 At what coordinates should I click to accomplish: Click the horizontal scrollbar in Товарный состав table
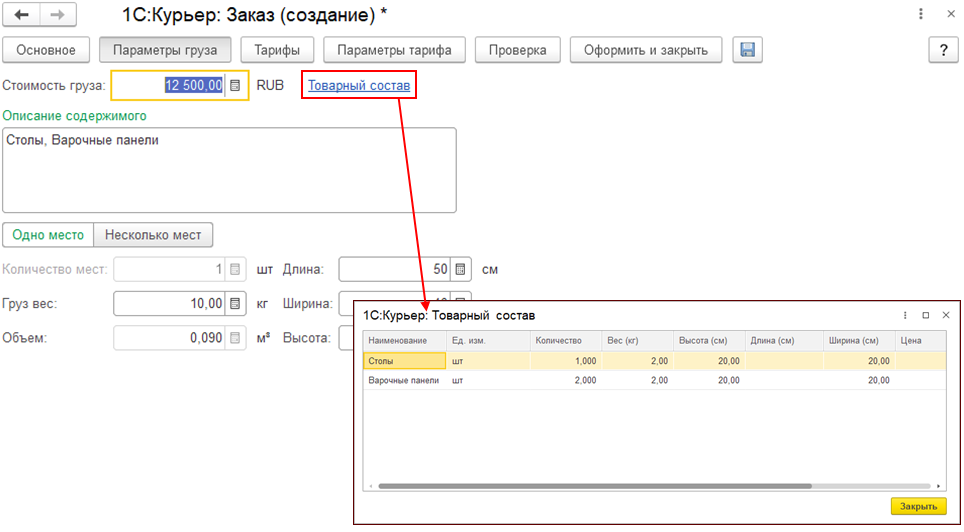(595, 486)
